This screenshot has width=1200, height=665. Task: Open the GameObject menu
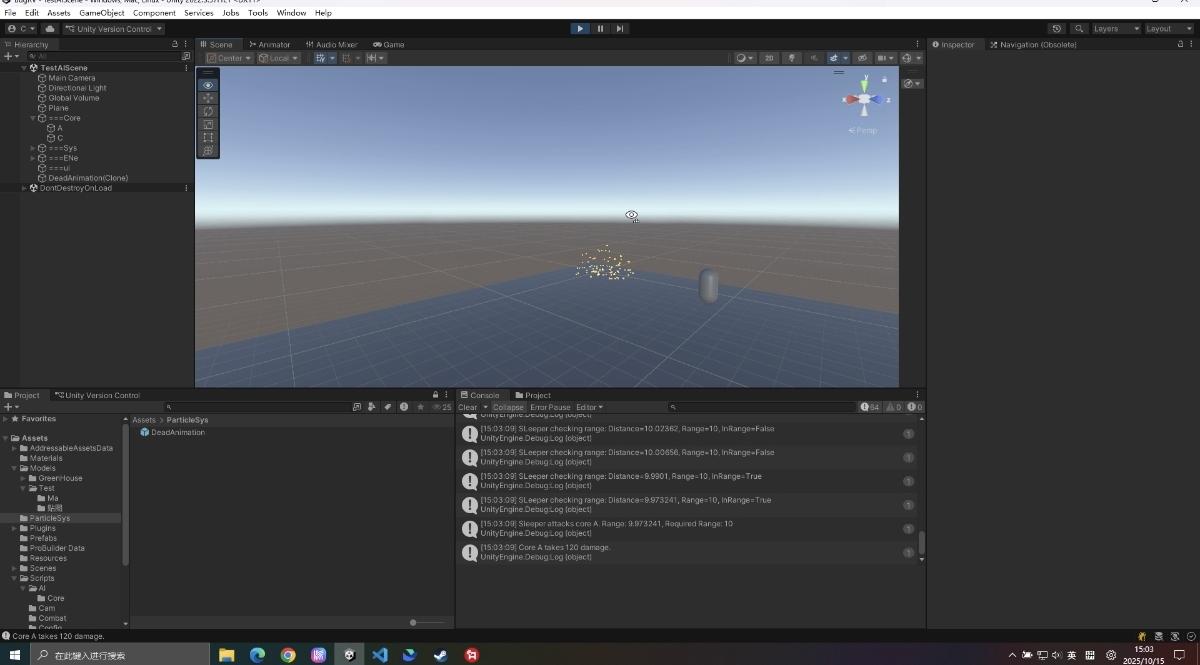click(100, 13)
